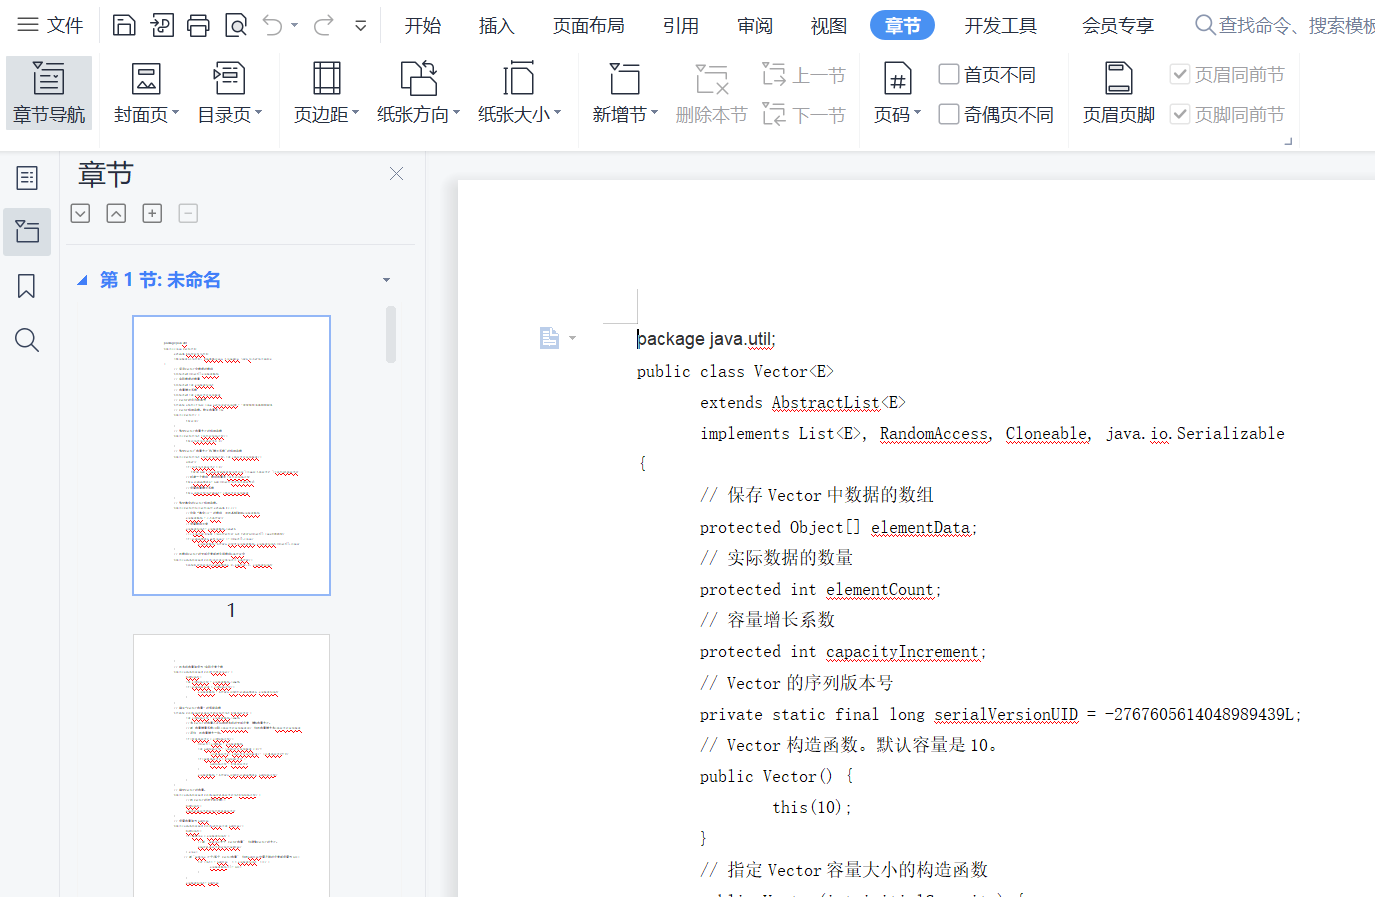Screen dimensions: 1375x897
Task: Toggle the 章节导航 navigation button
Action: (x=49, y=93)
